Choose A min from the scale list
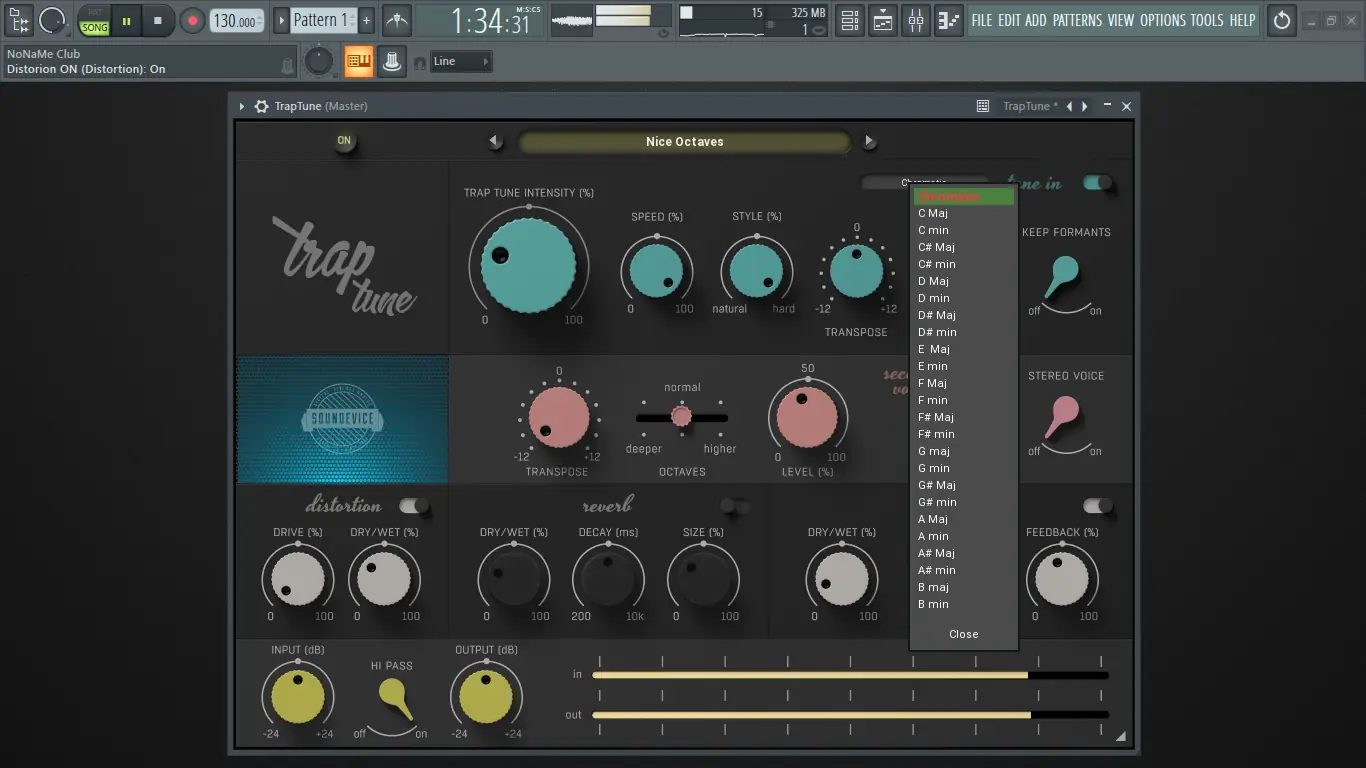1366x768 pixels. [x=964, y=536]
